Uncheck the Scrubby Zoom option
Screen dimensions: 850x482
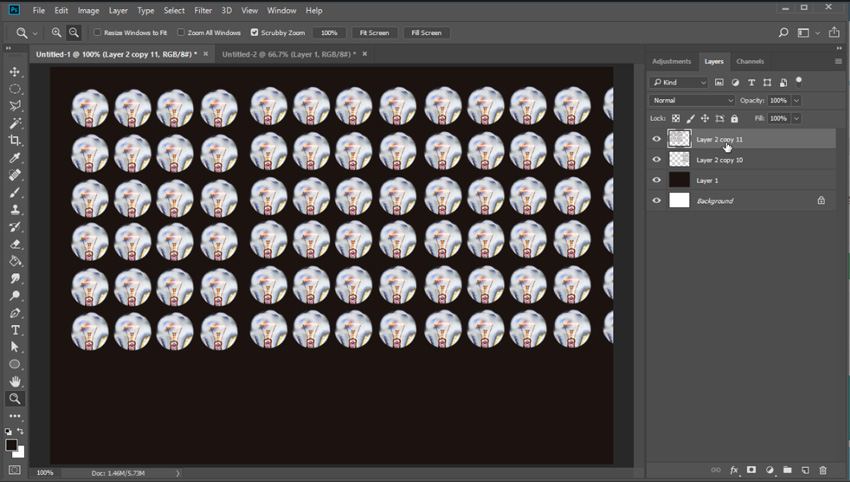click(254, 33)
